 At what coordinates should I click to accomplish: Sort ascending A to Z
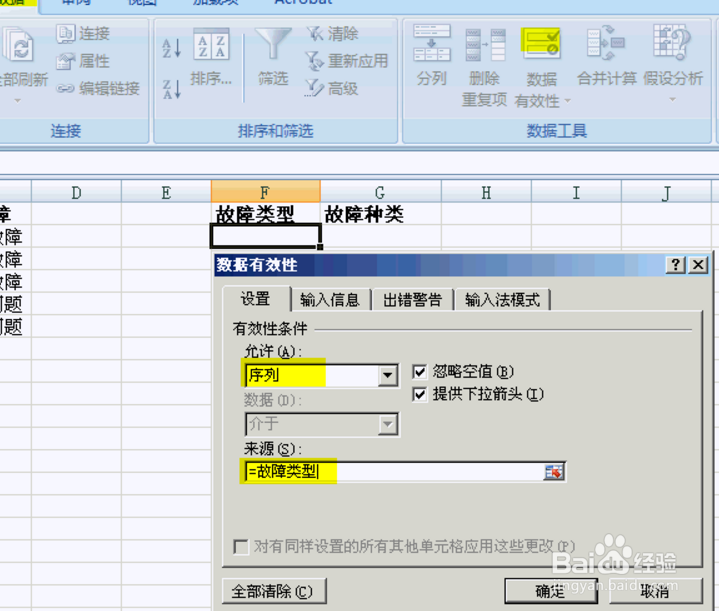172,48
